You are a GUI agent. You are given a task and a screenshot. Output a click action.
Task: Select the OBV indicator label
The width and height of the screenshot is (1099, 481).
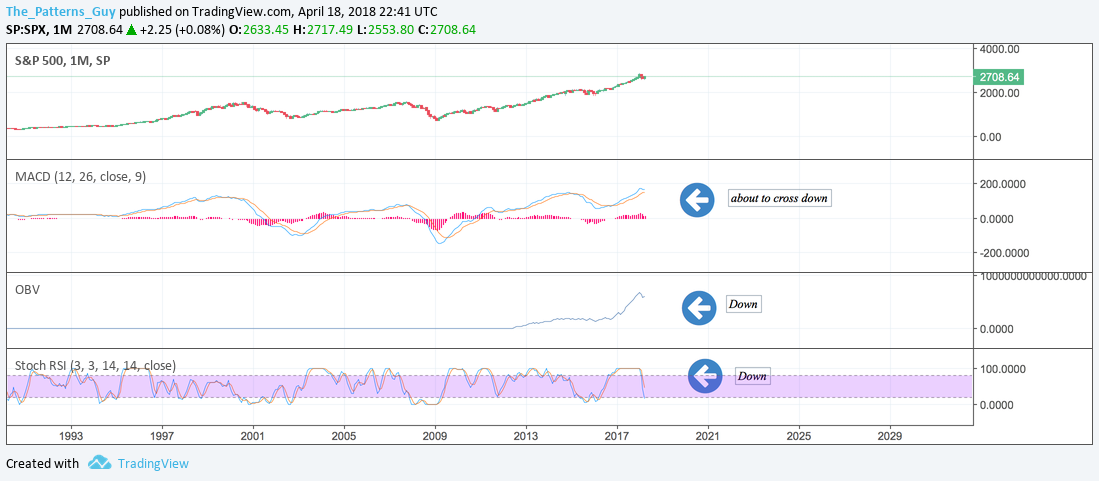[27, 289]
